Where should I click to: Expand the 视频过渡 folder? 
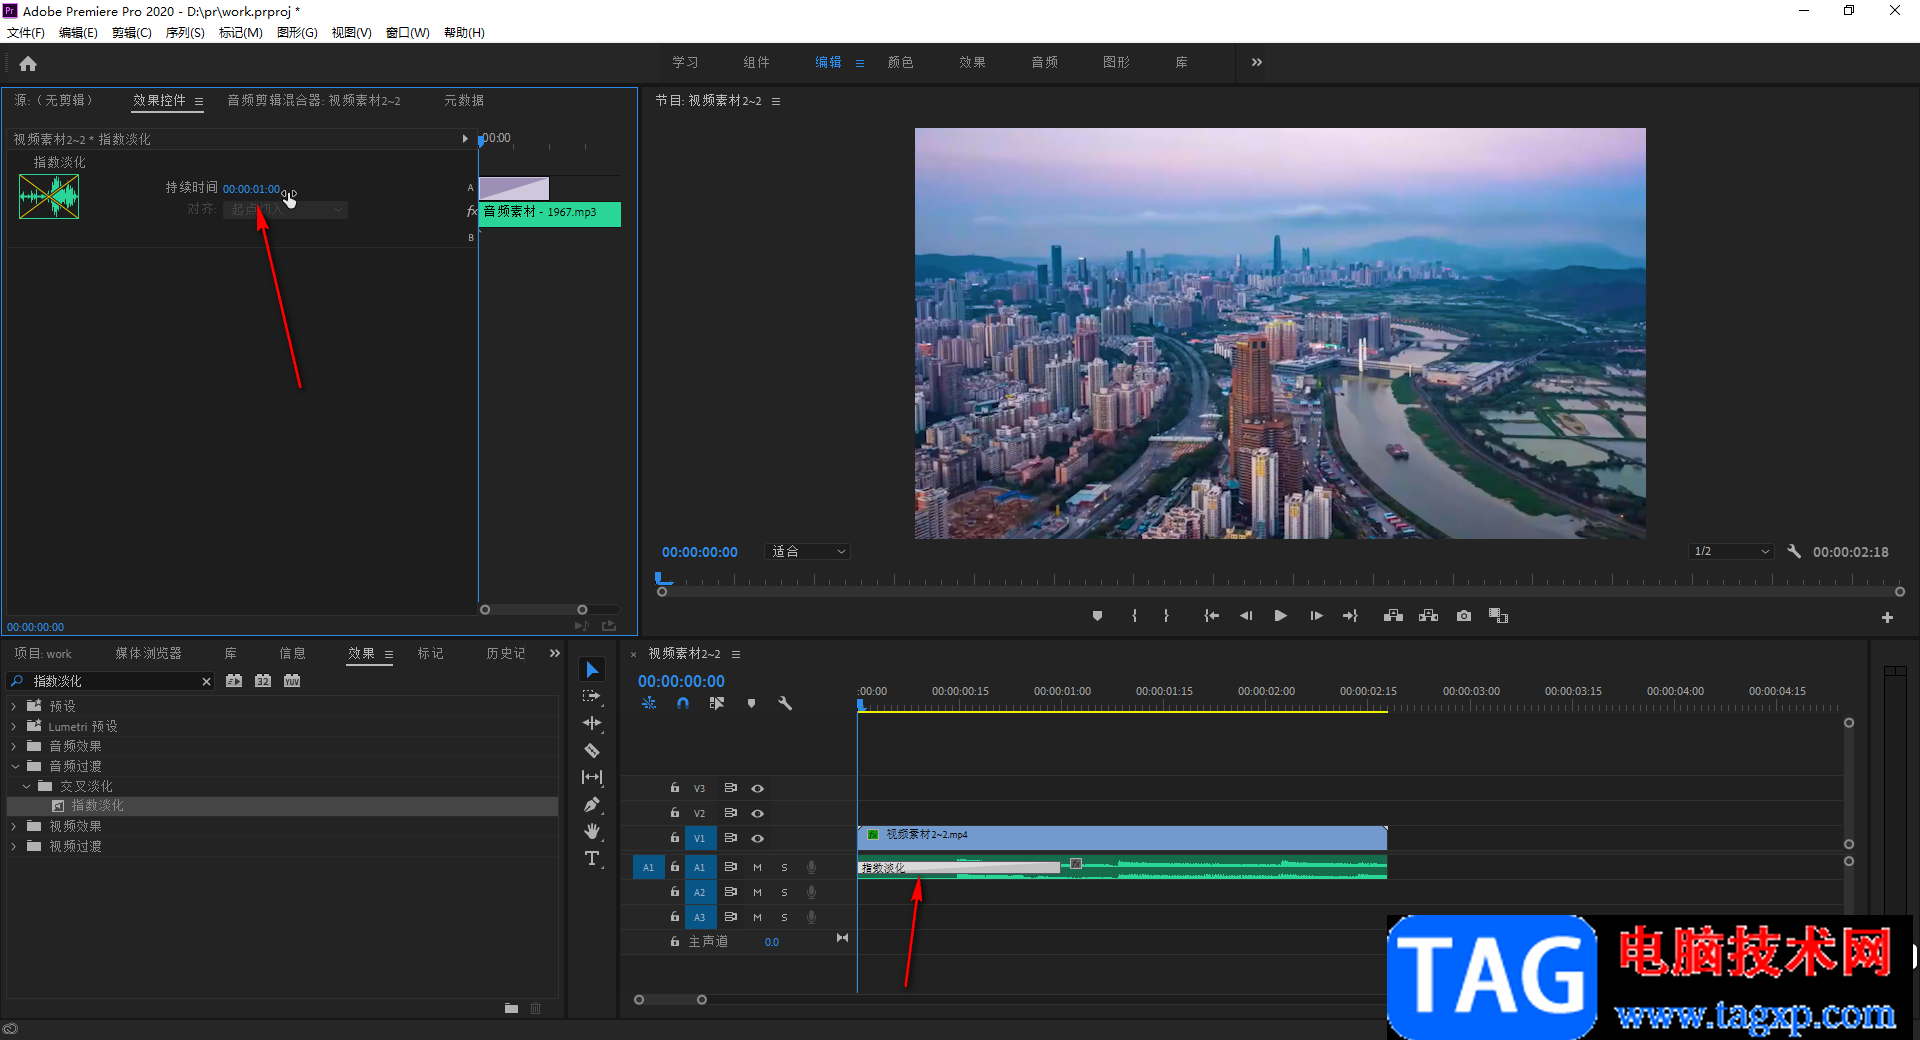click(14, 846)
